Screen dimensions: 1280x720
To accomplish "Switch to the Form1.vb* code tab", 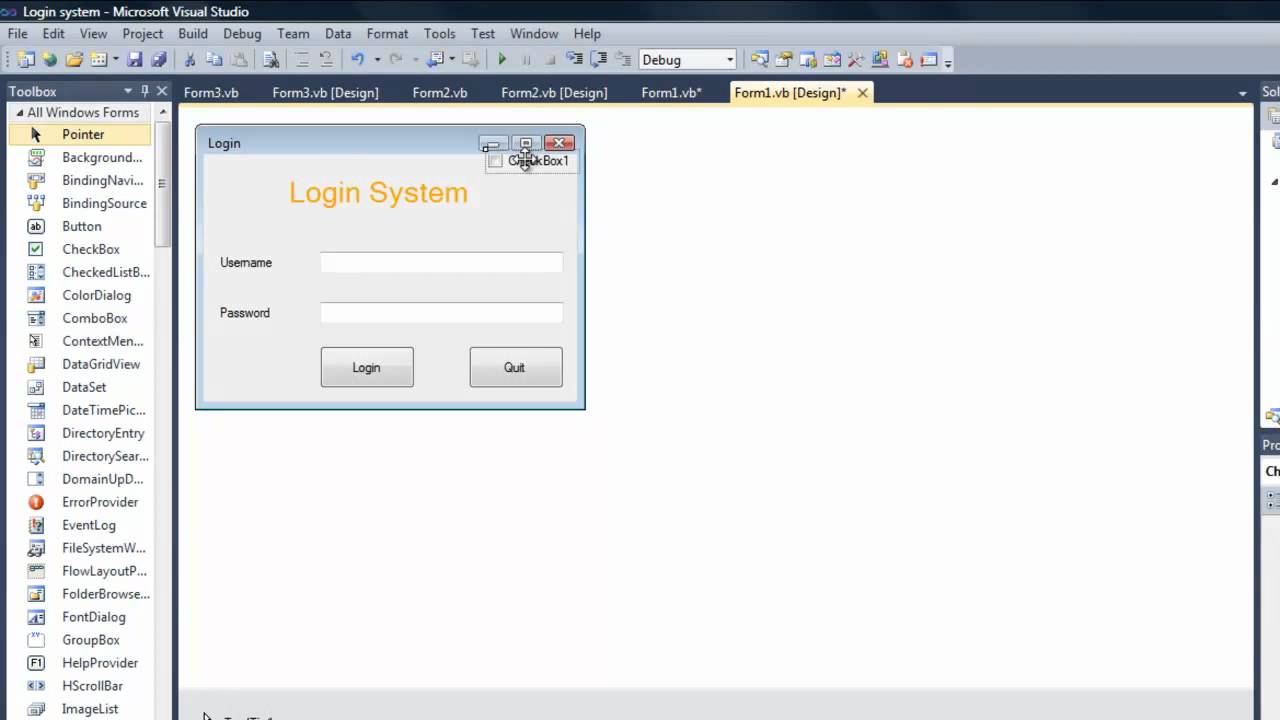I will (671, 93).
